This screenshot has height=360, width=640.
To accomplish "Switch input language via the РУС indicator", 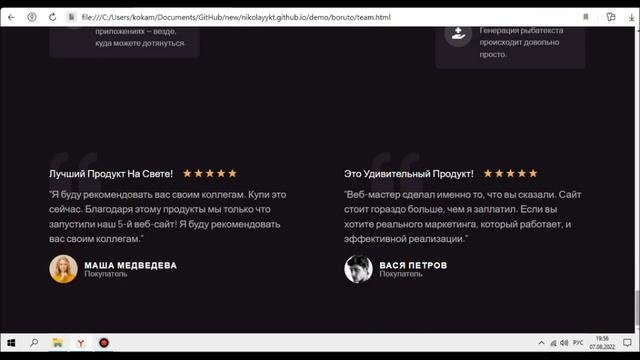I will coord(578,343).
